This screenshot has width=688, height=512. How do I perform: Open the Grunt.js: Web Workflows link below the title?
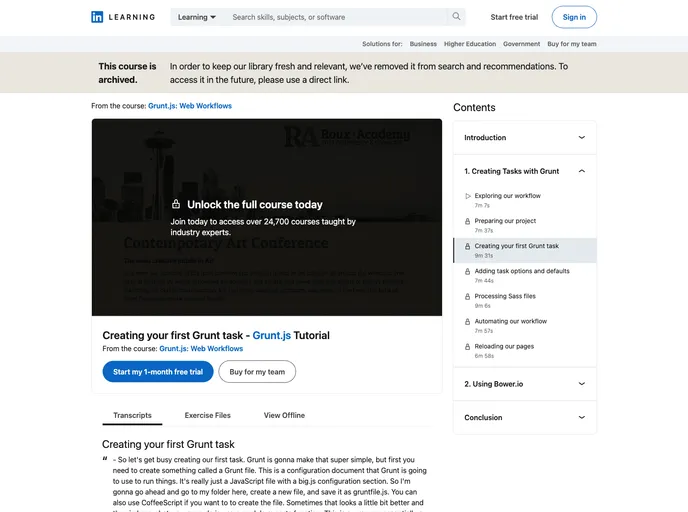201,348
